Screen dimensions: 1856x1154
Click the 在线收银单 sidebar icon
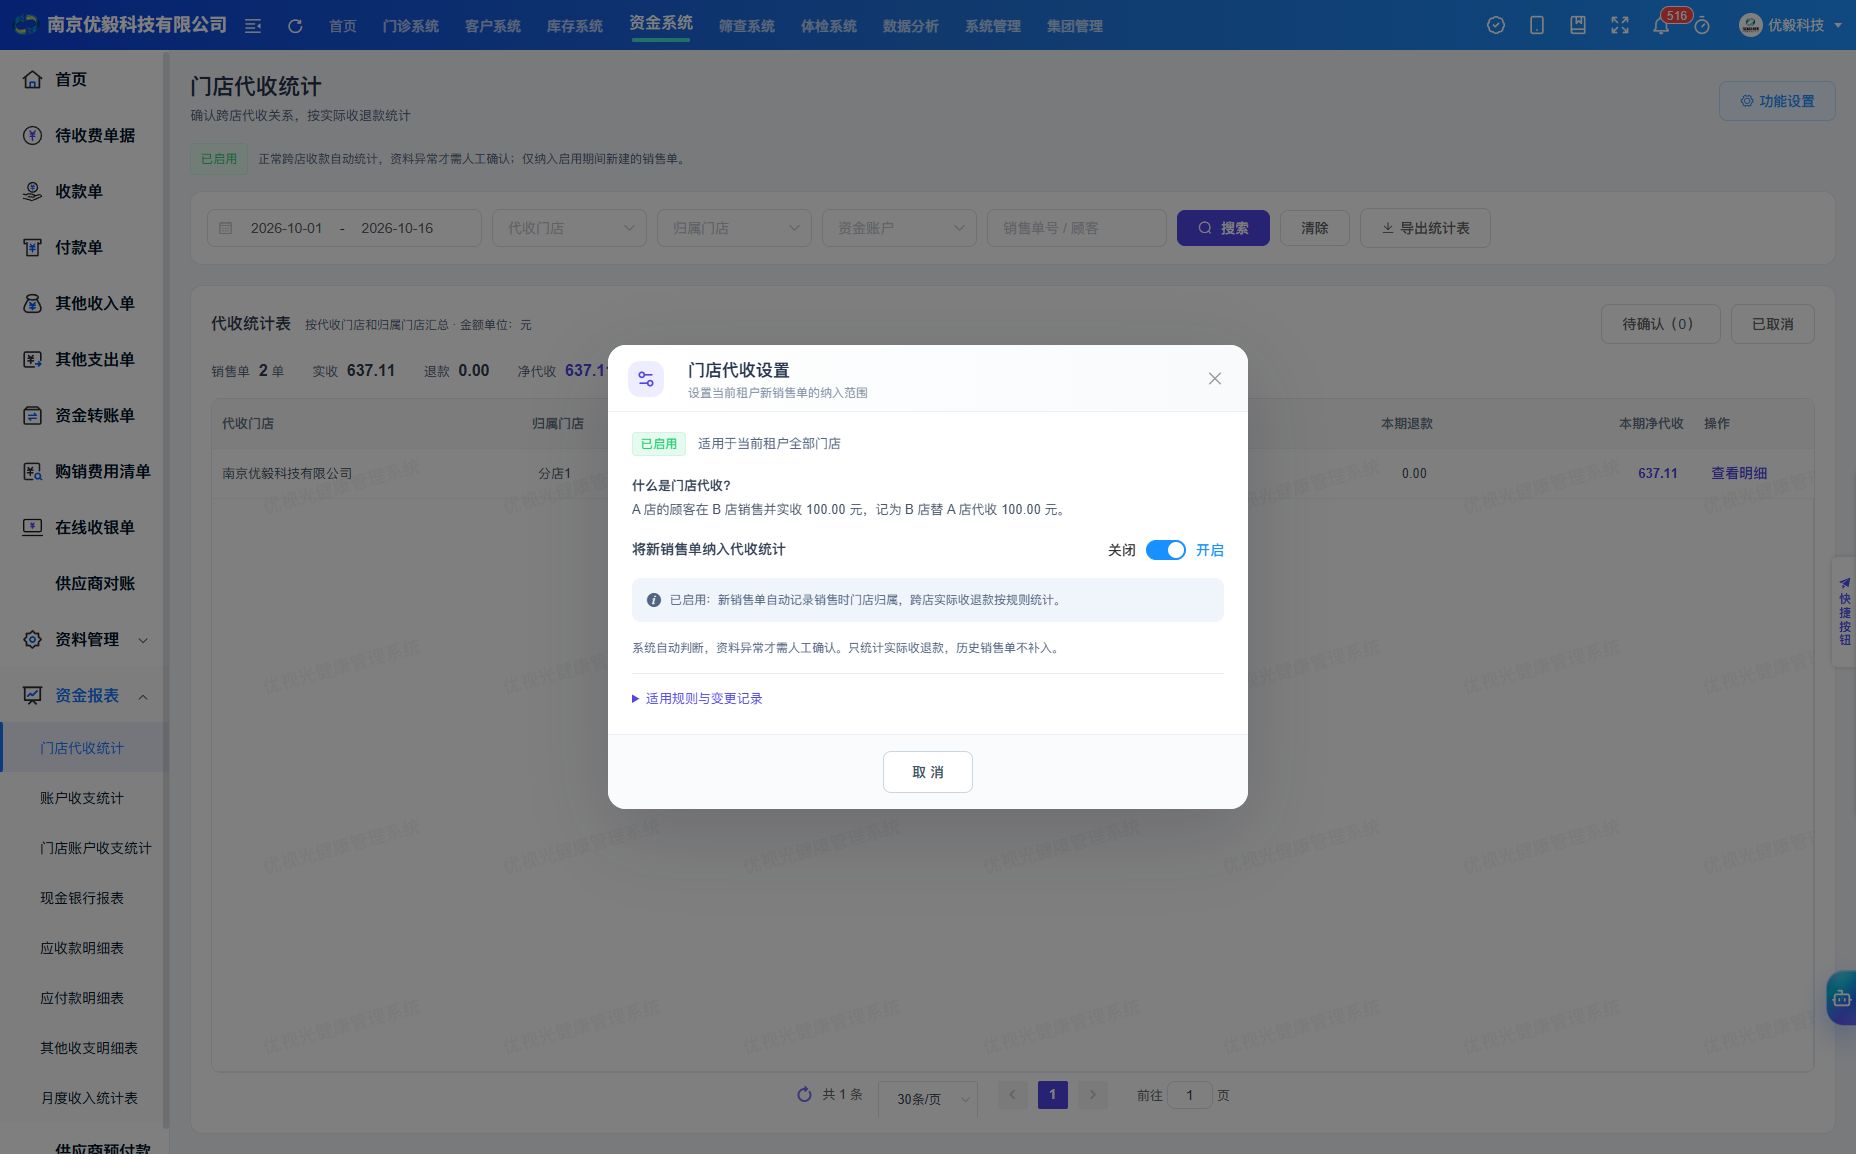[32, 527]
